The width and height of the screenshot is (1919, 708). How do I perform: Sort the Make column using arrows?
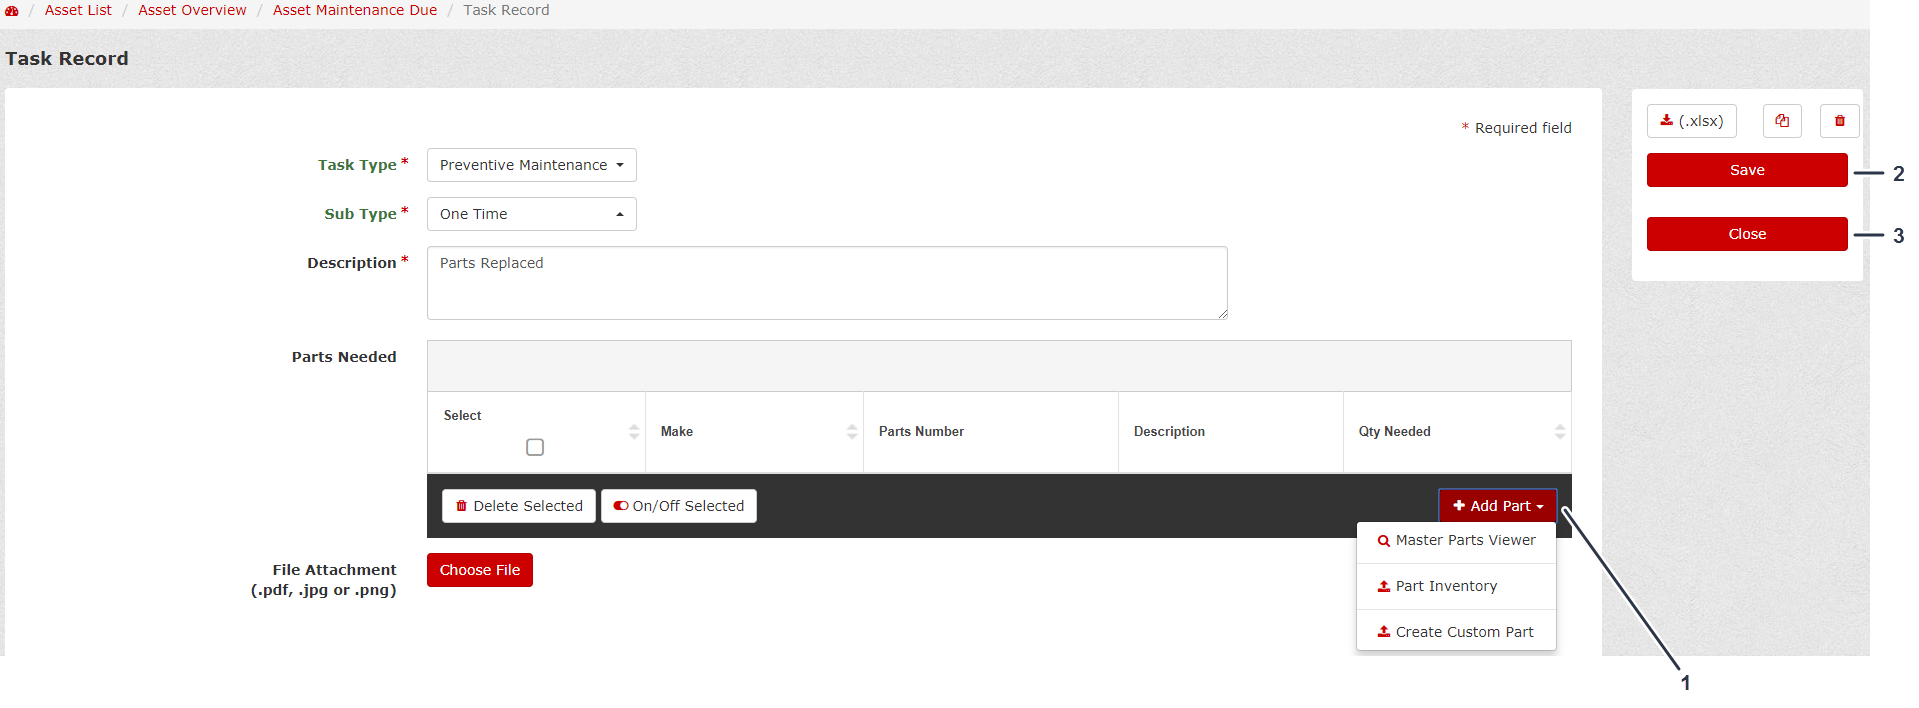(851, 432)
